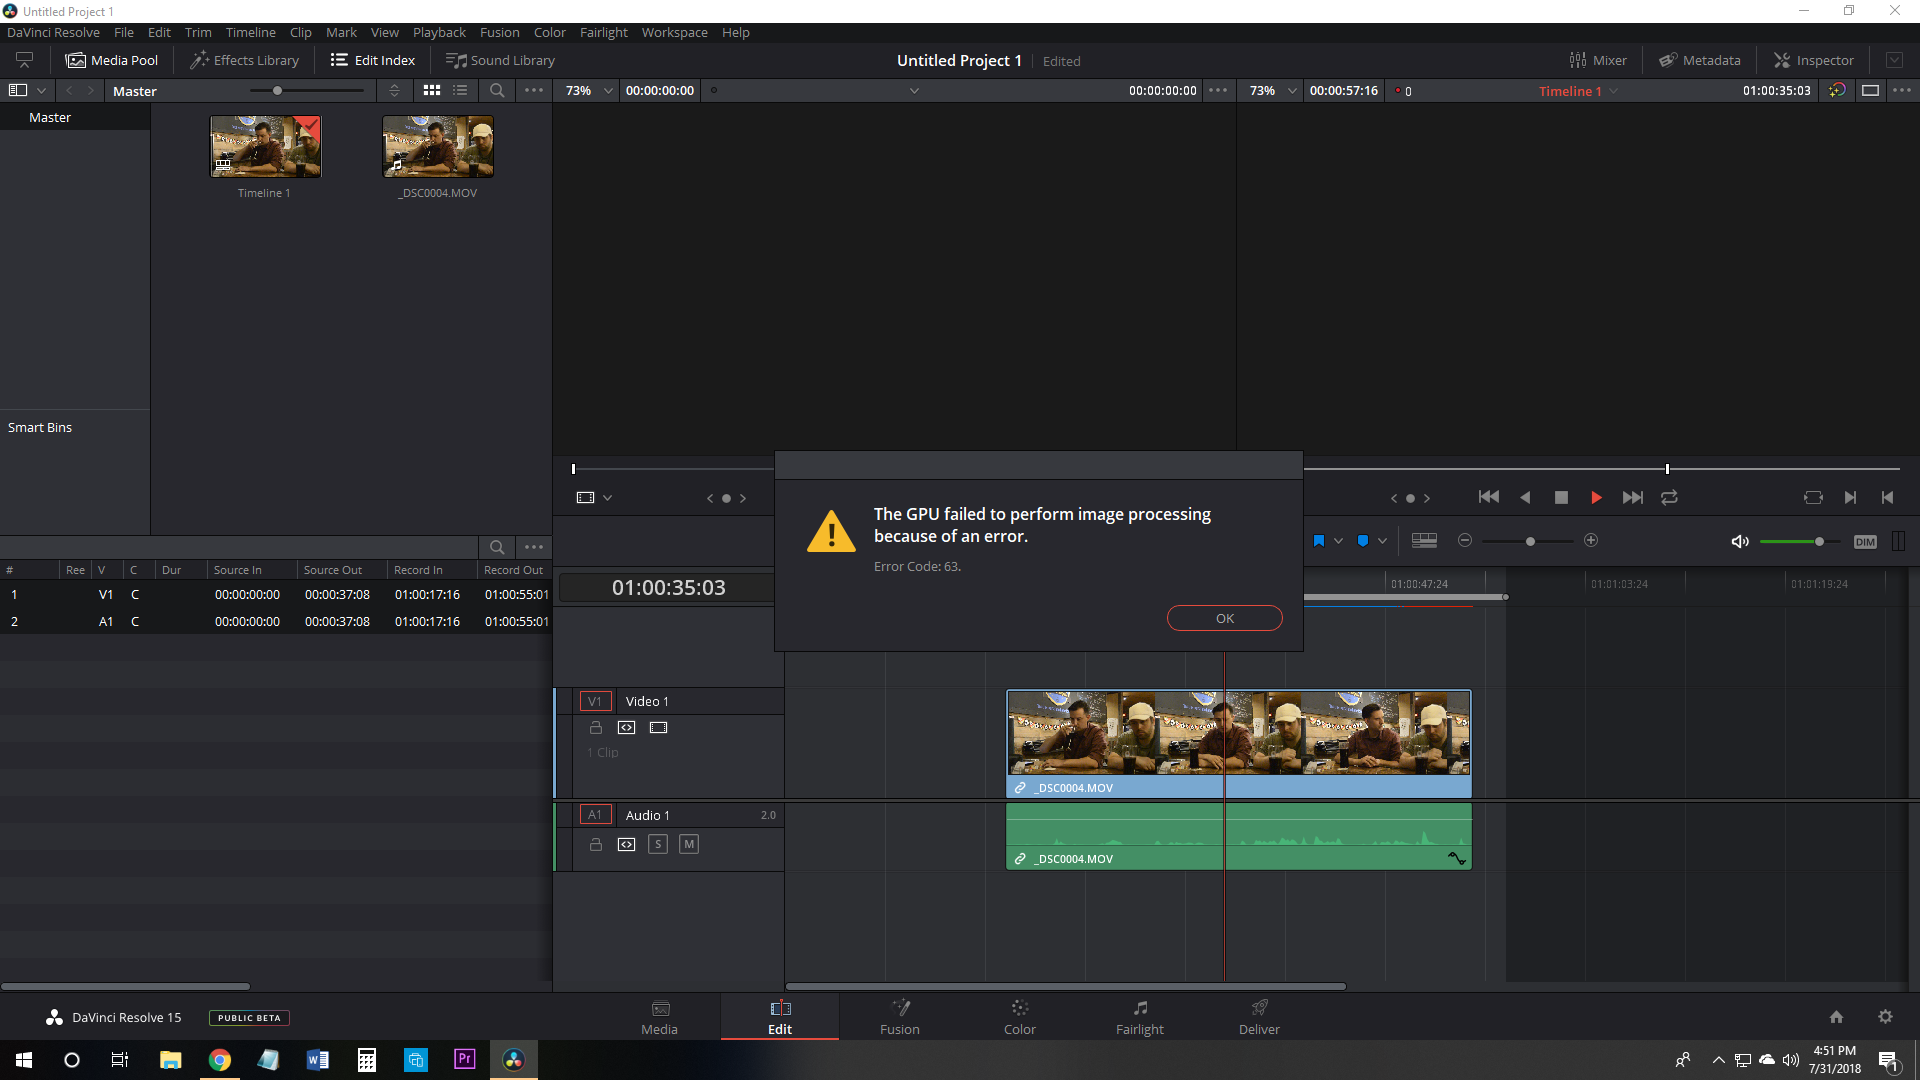This screenshot has width=1920, height=1080.
Task: Zoom out the timeline
Action: click(1465, 540)
